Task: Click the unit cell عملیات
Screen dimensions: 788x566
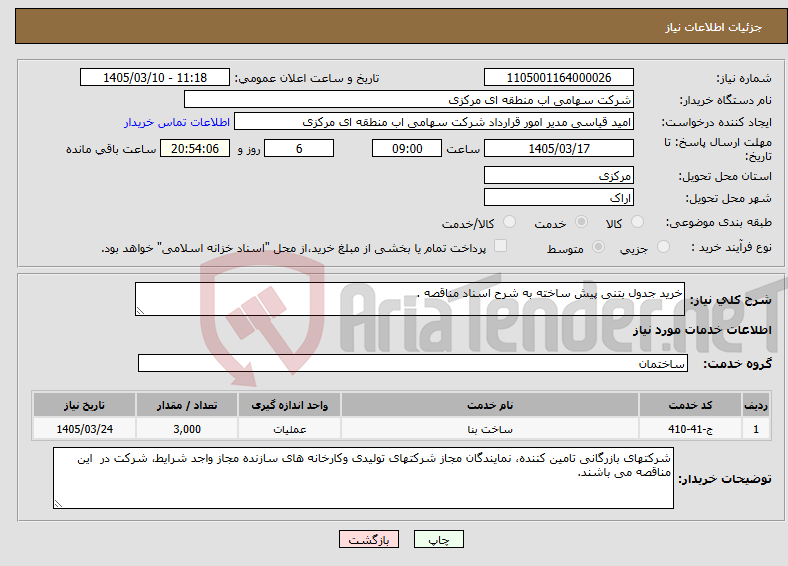Action: point(289,429)
